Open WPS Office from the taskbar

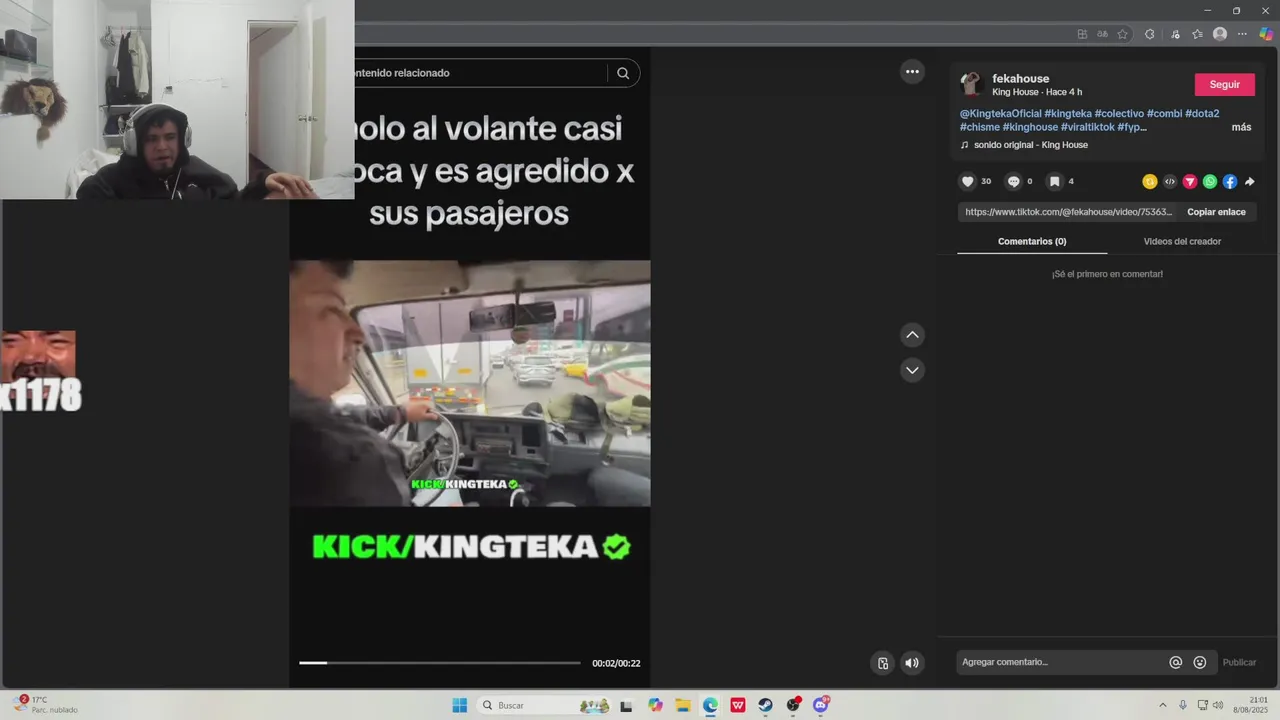(x=738, y=705)
